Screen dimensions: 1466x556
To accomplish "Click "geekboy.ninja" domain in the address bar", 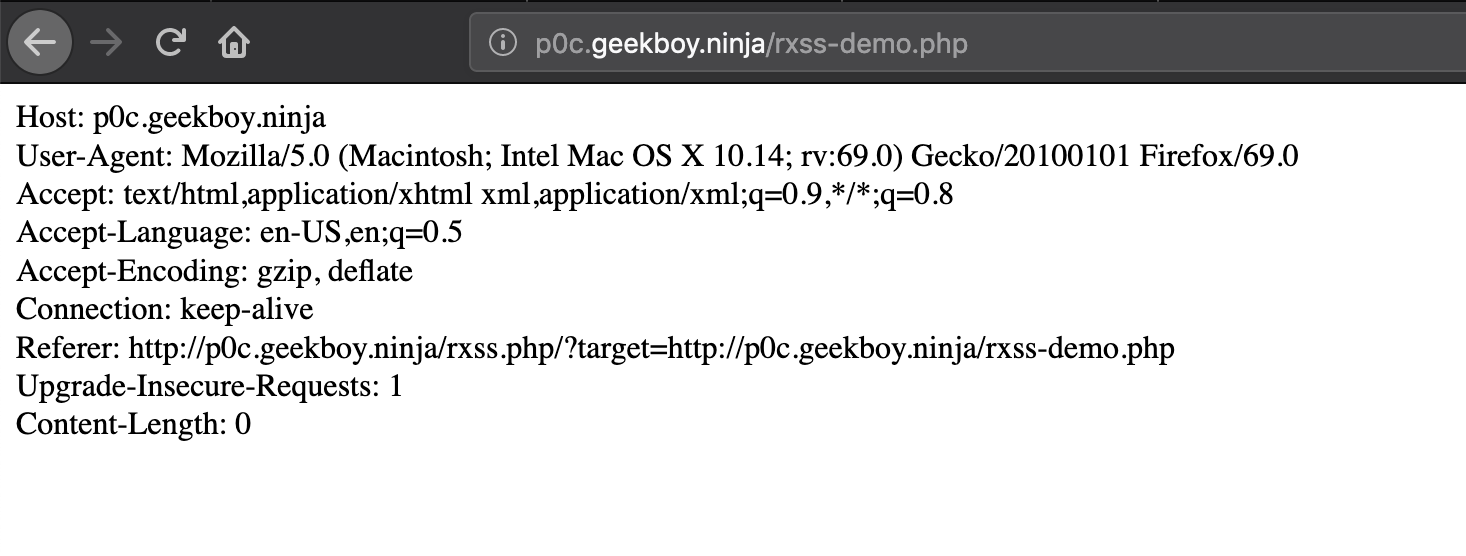I will pyautogui.click(x=678, y=44).
